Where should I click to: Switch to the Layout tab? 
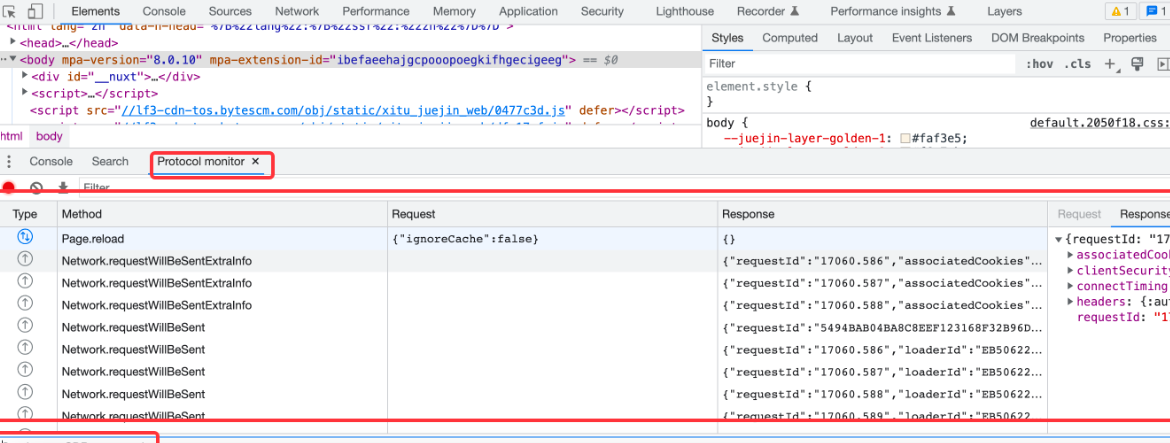[854, 38]
